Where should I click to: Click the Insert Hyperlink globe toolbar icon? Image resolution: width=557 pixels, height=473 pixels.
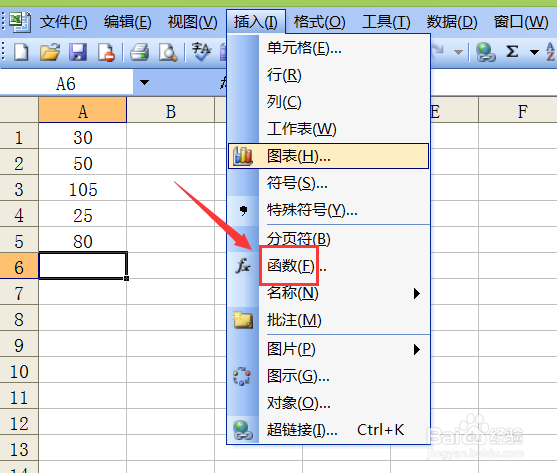486,52
